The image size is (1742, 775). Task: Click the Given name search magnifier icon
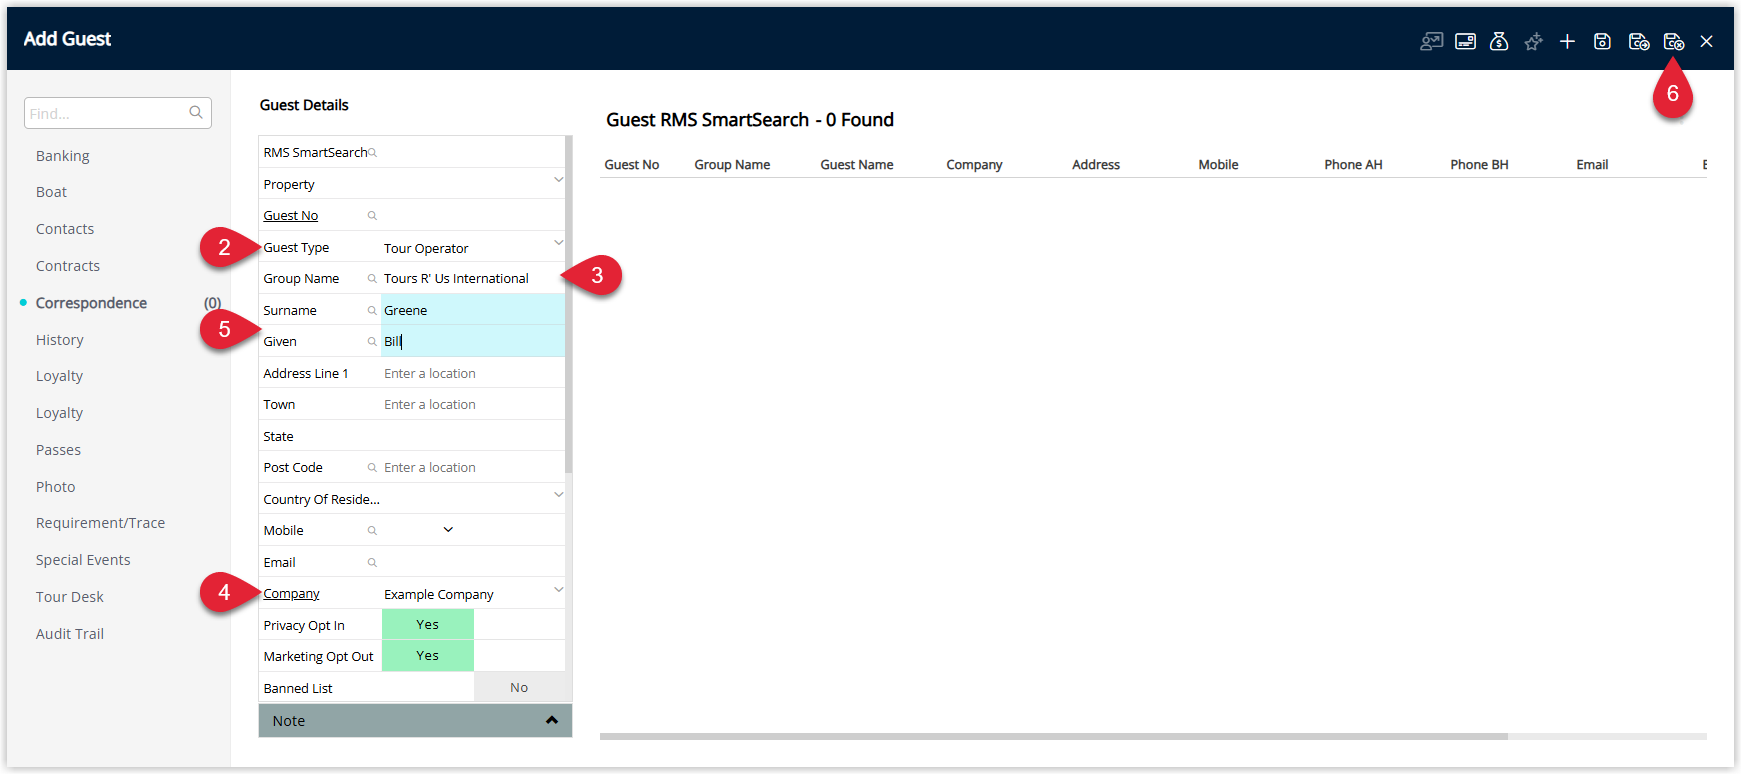[372, 342]
